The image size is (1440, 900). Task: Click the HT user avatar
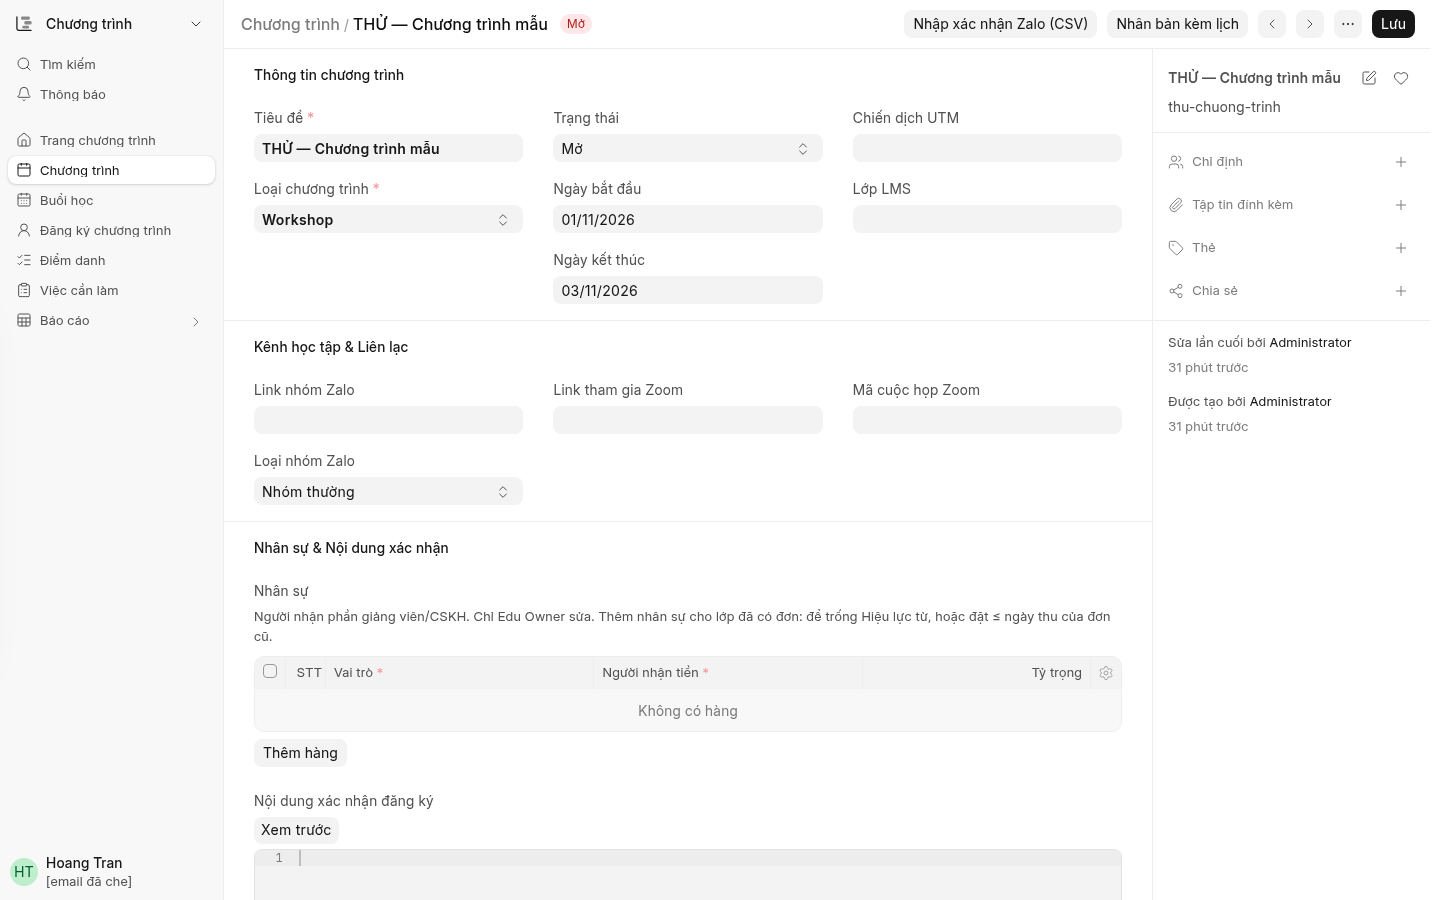click(x=24, y=872)
